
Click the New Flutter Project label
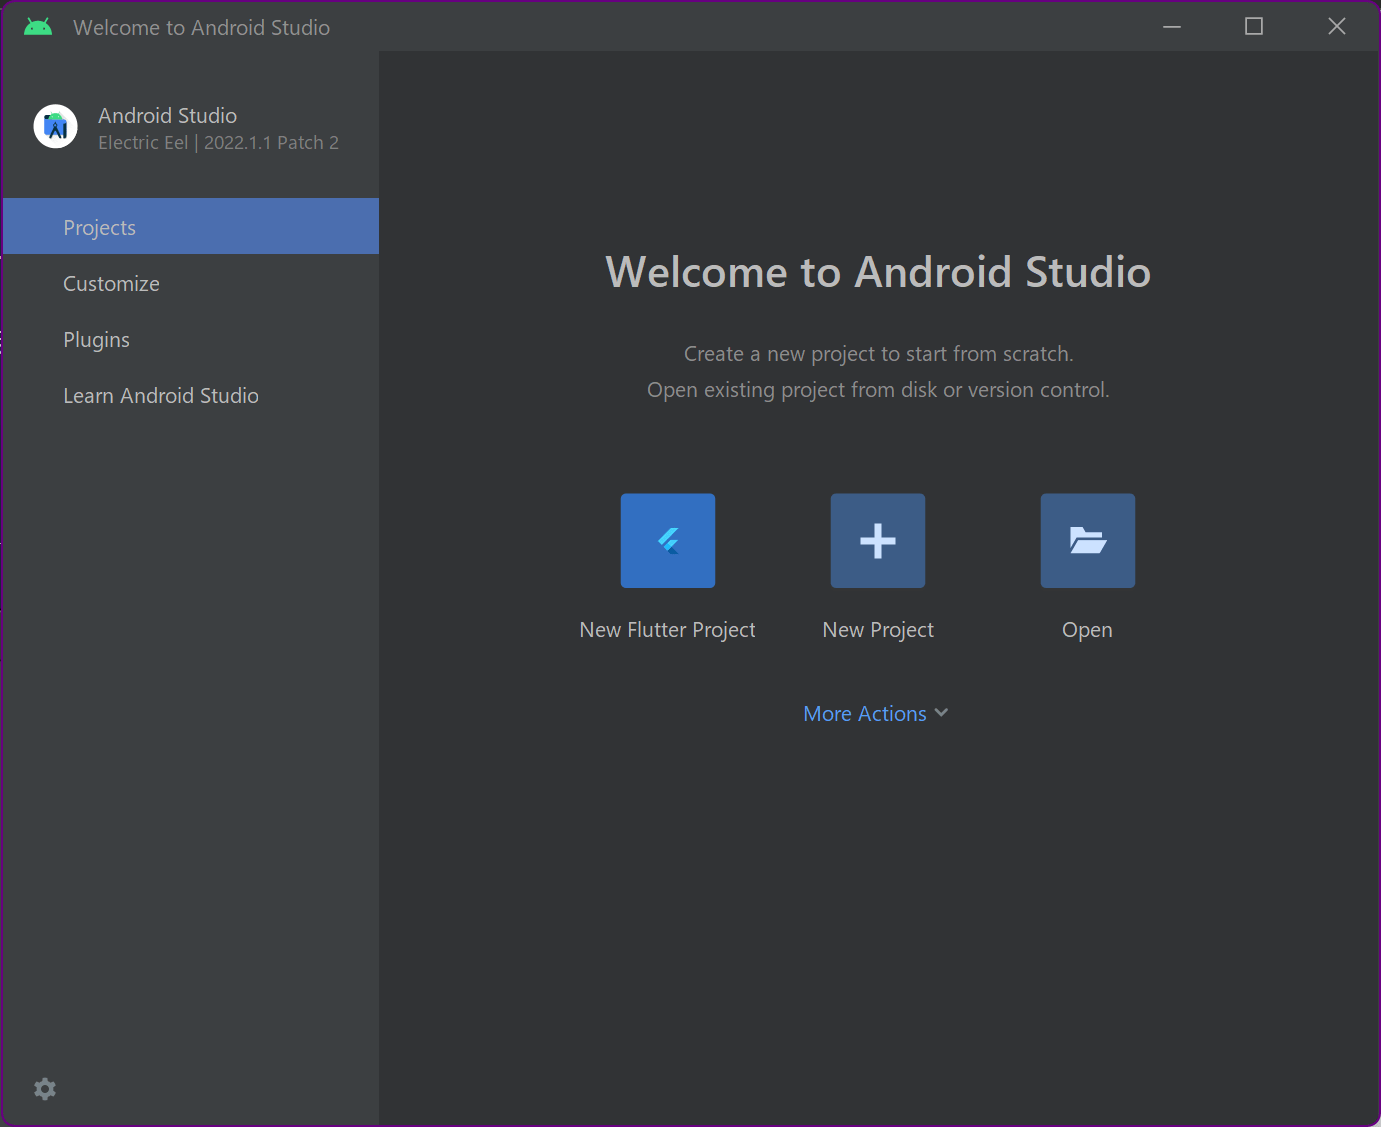coord(667,629)
